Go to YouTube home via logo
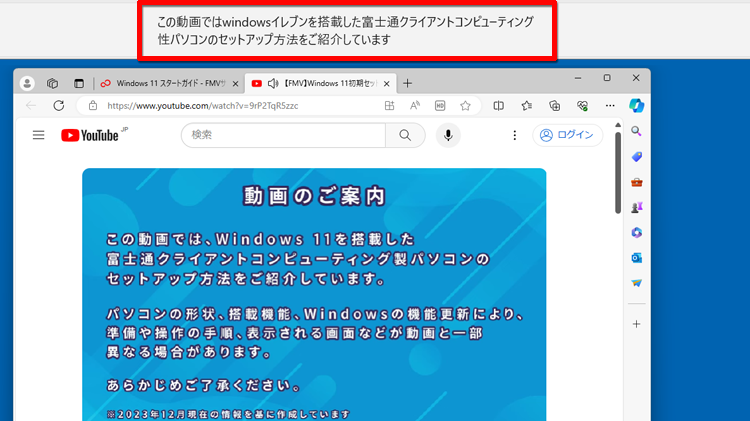The width and height of the screenshot is (750, 421). [x=90, y=135]
